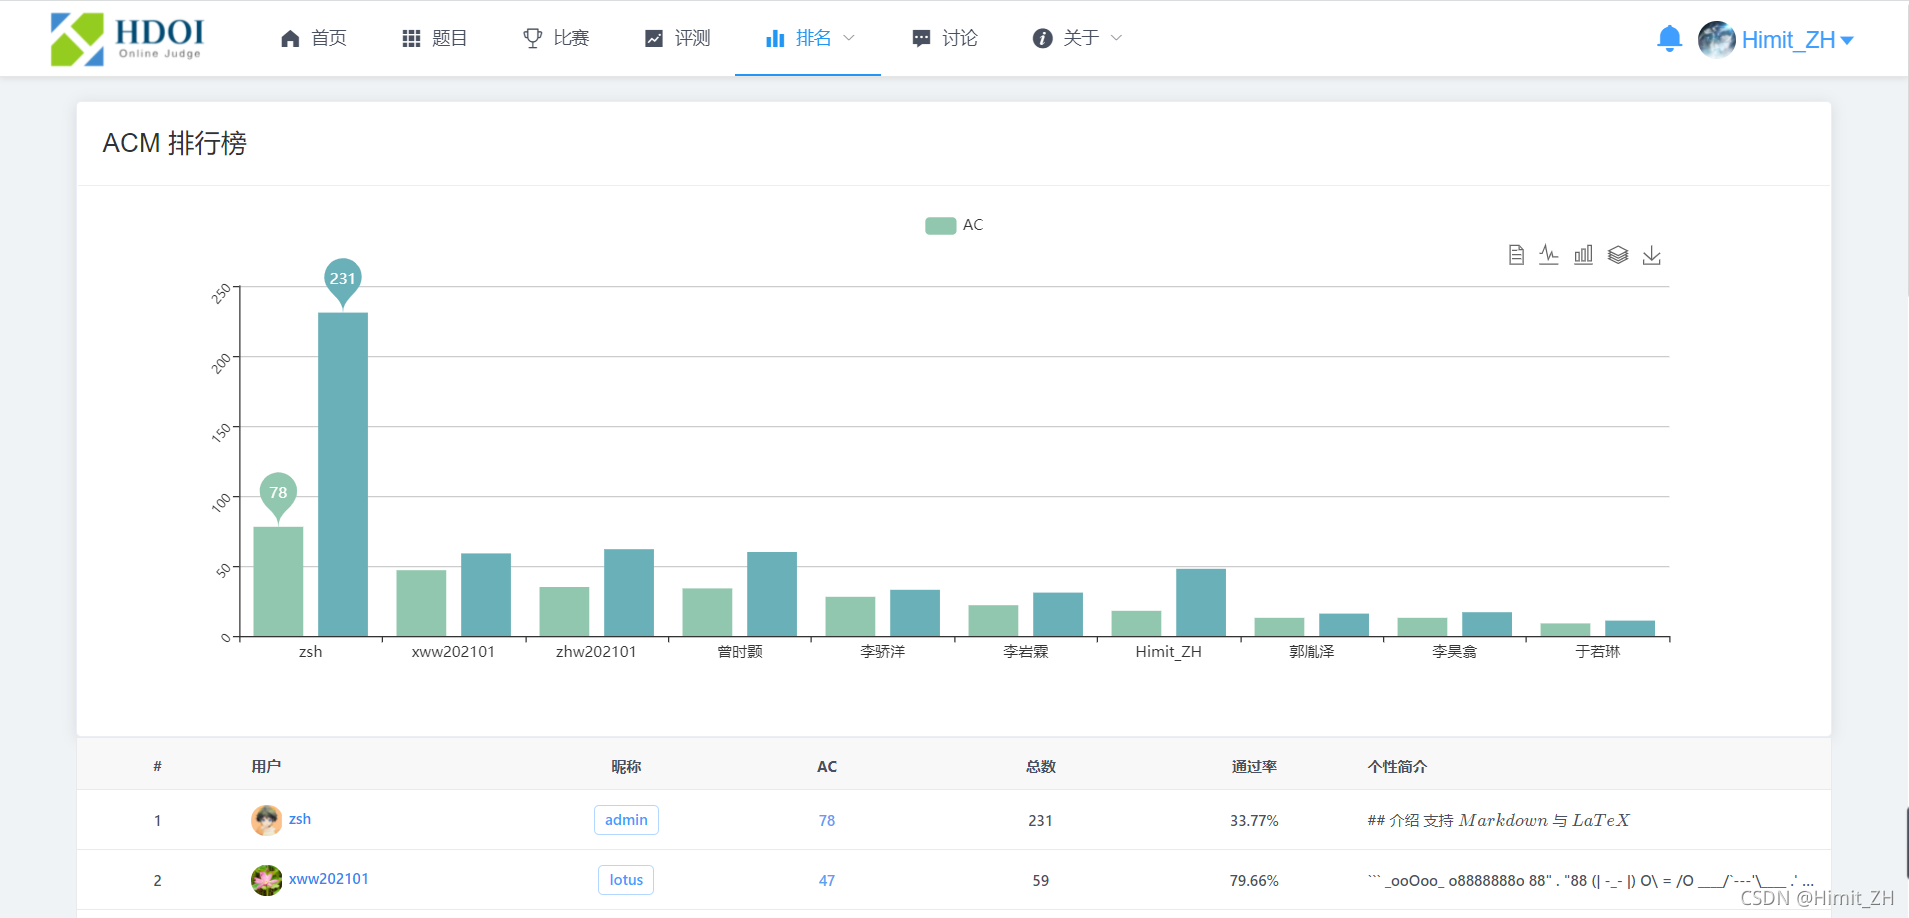Click the chart icon beside 评测
Screen dimensions: 1909x918
(654, 38)
